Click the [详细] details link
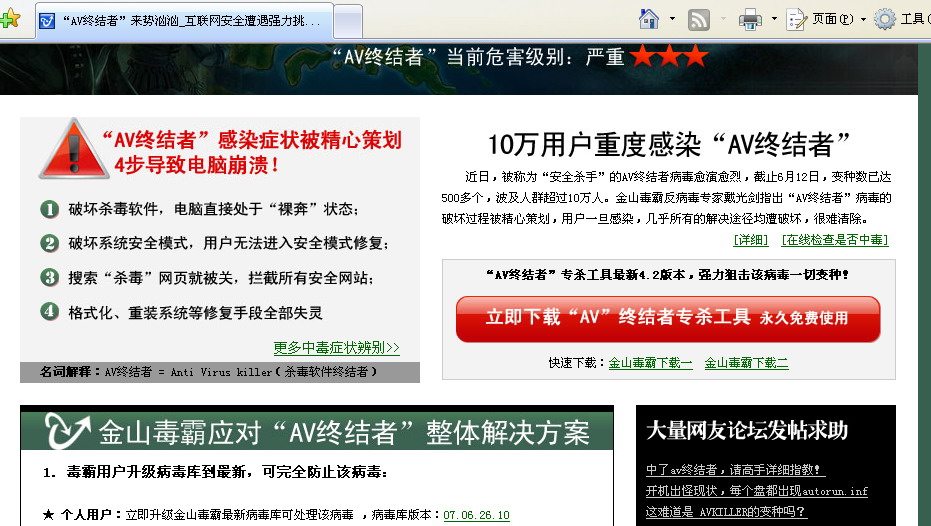The image size is (931, 526). 750,240
